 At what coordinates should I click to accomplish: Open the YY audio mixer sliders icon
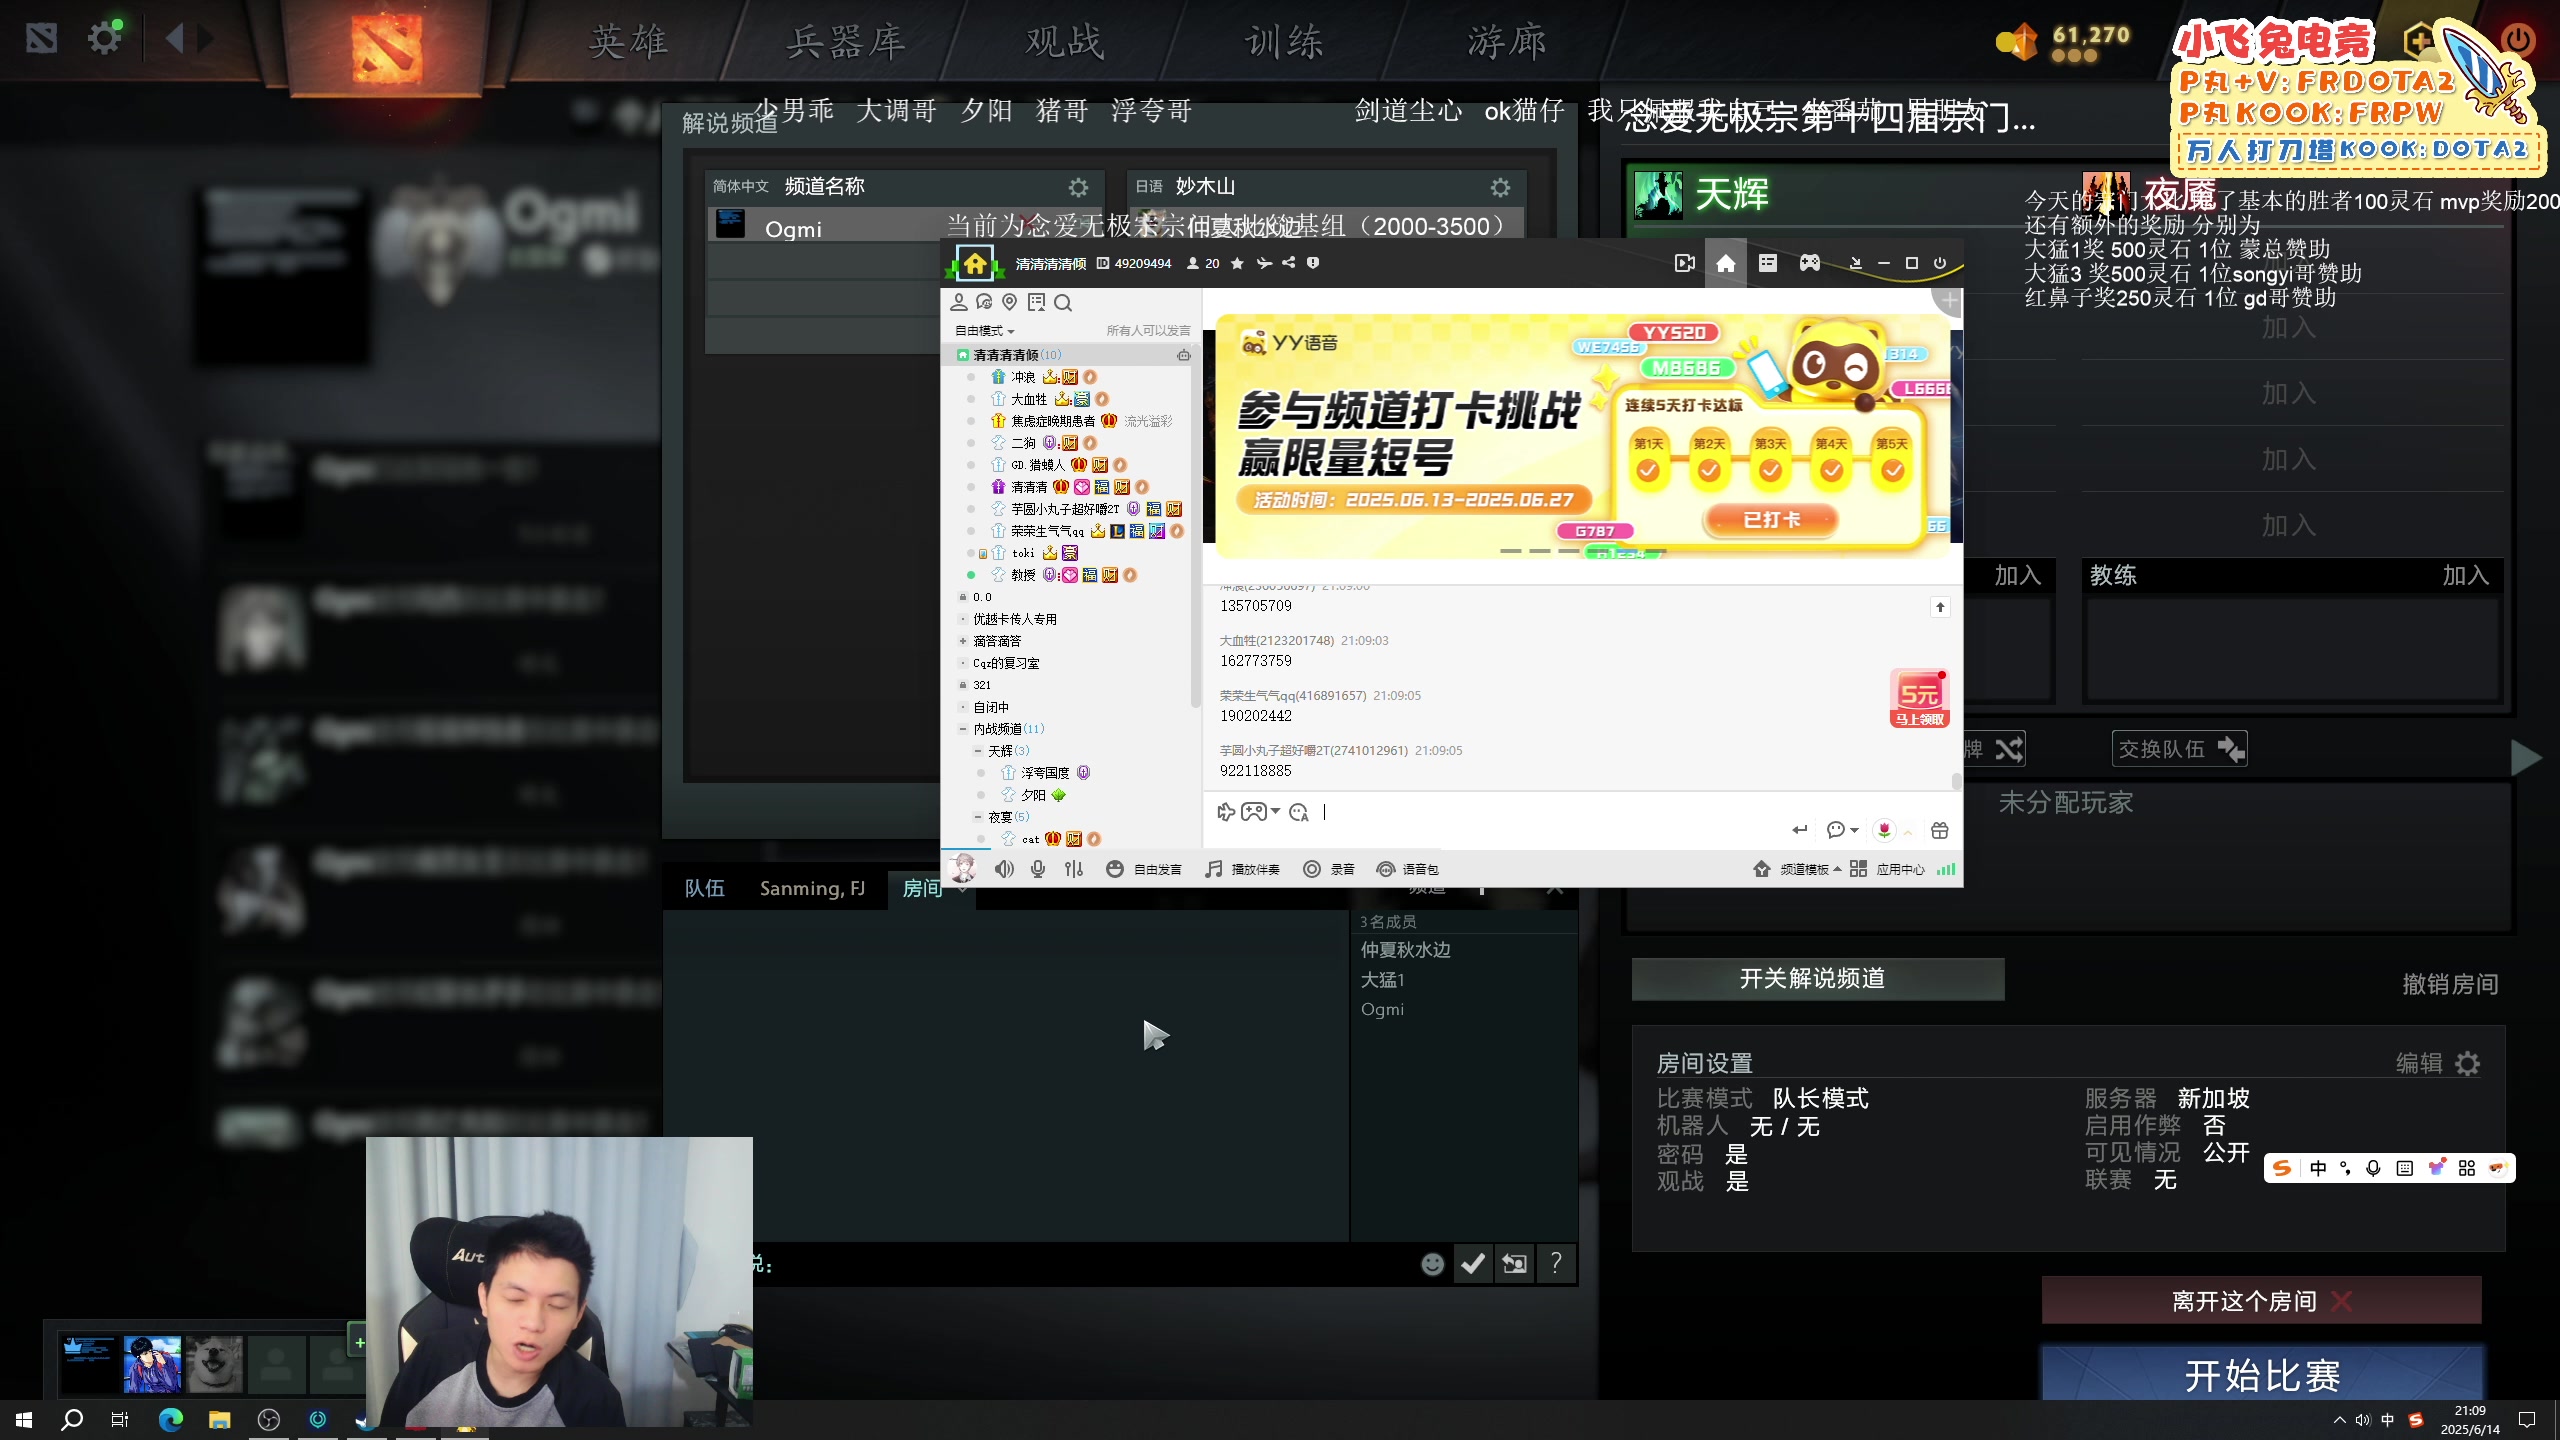(1074, 869)
